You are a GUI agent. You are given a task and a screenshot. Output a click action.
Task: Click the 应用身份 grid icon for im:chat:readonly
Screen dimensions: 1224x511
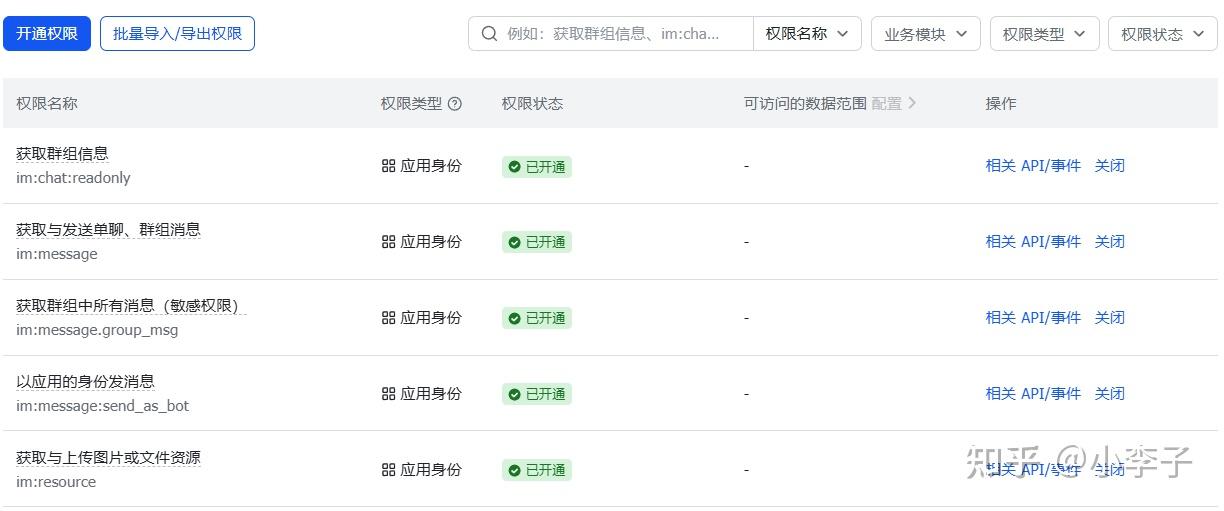pyautogui.click(x=389, y=166)
